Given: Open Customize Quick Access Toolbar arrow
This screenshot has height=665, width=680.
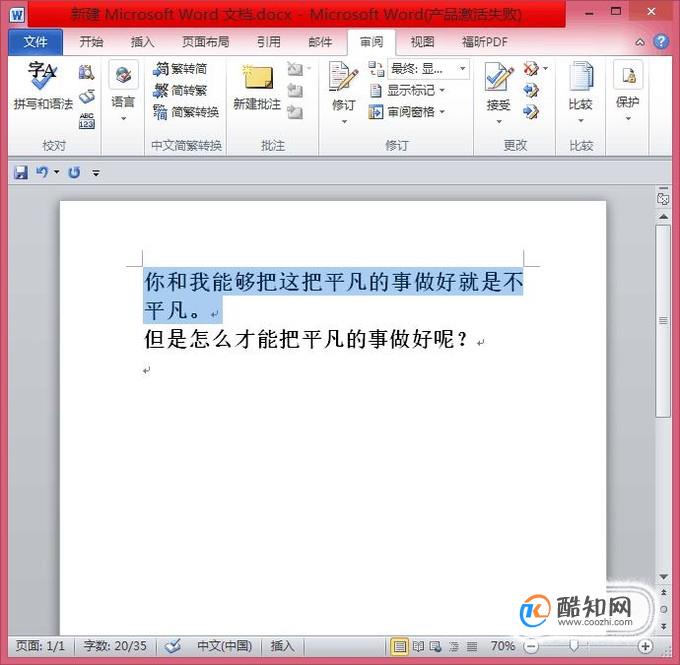Looking at the screenshot, I should [x=96, y=173].
